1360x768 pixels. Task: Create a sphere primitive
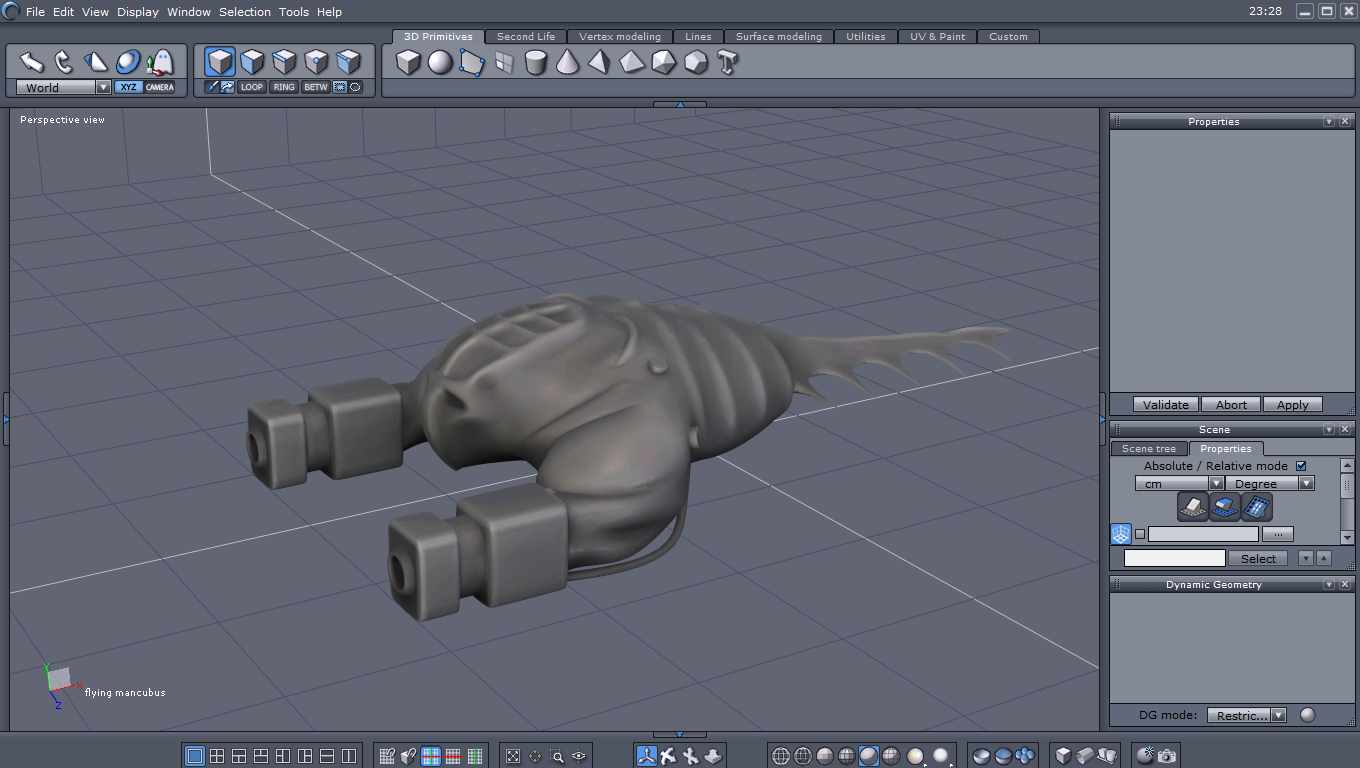(x=440, y=62)
